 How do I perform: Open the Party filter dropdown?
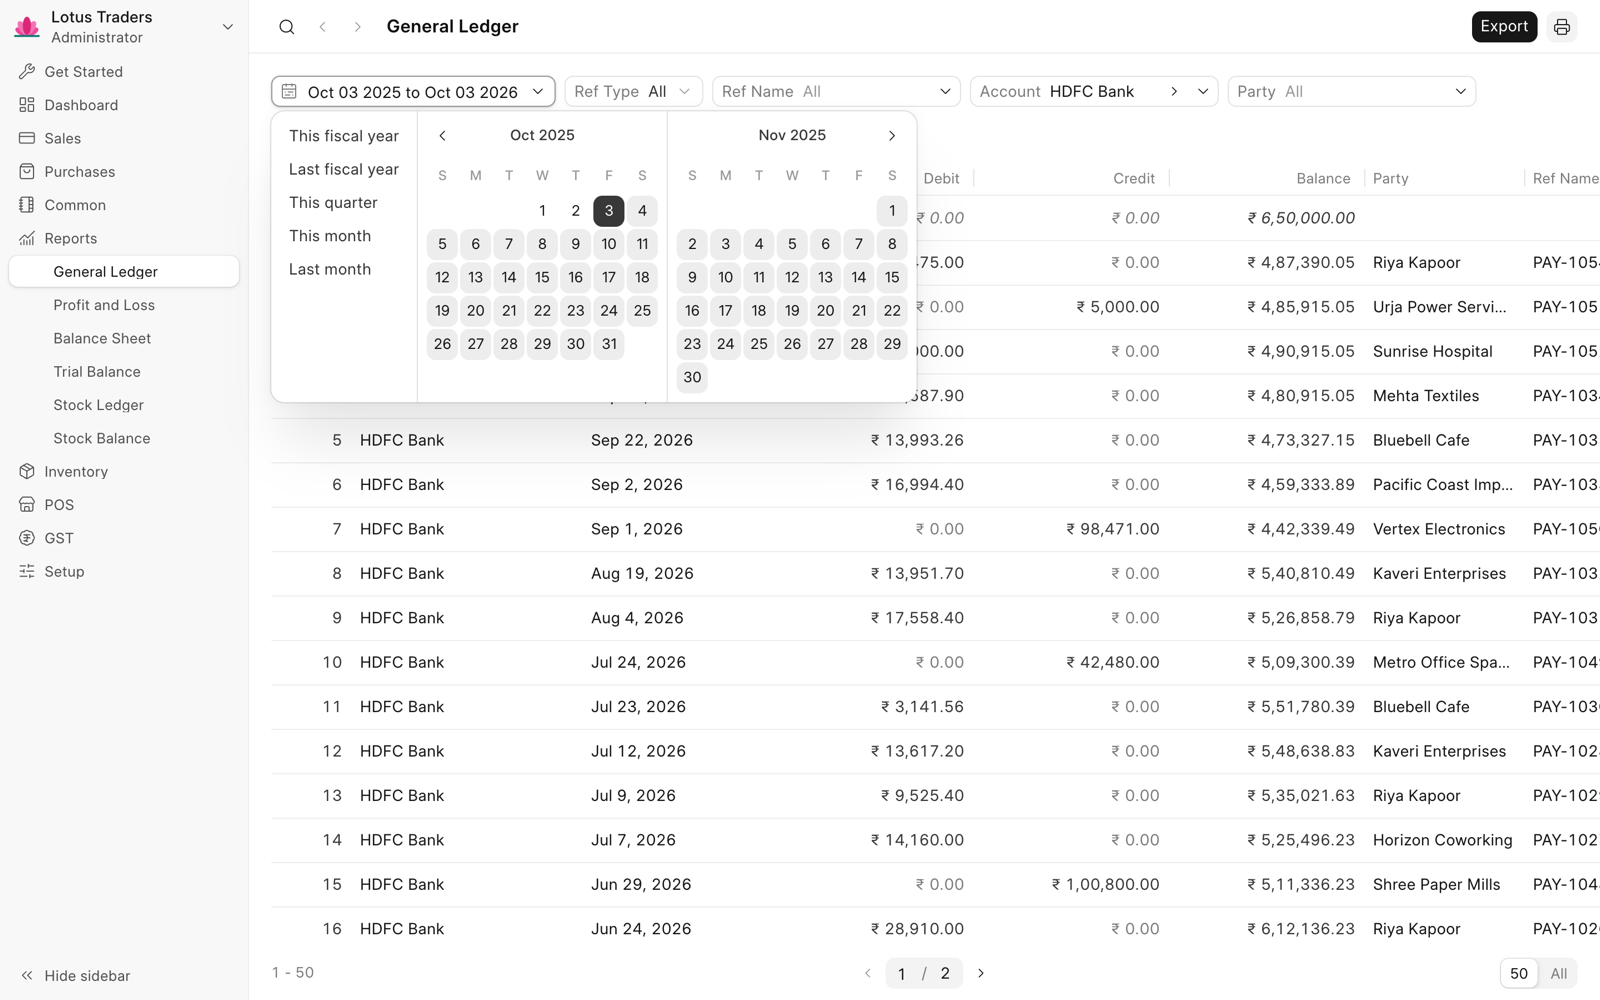tap(1352, 92)
